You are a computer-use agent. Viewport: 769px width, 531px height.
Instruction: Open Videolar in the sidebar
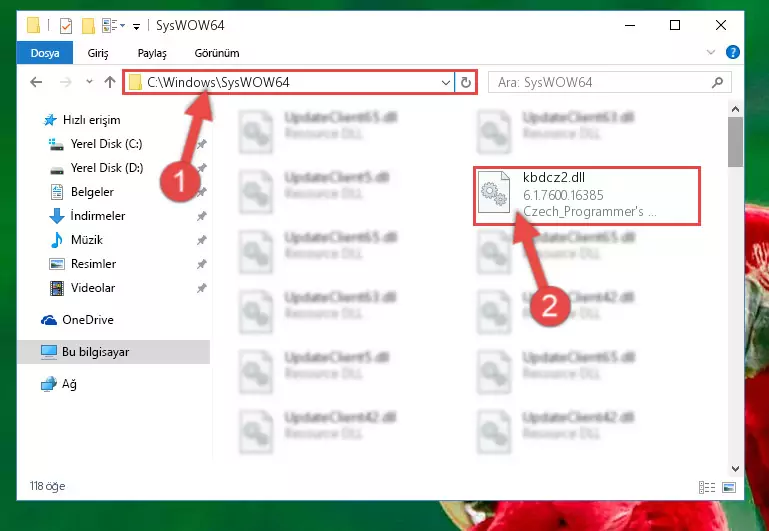coord(93,288)
